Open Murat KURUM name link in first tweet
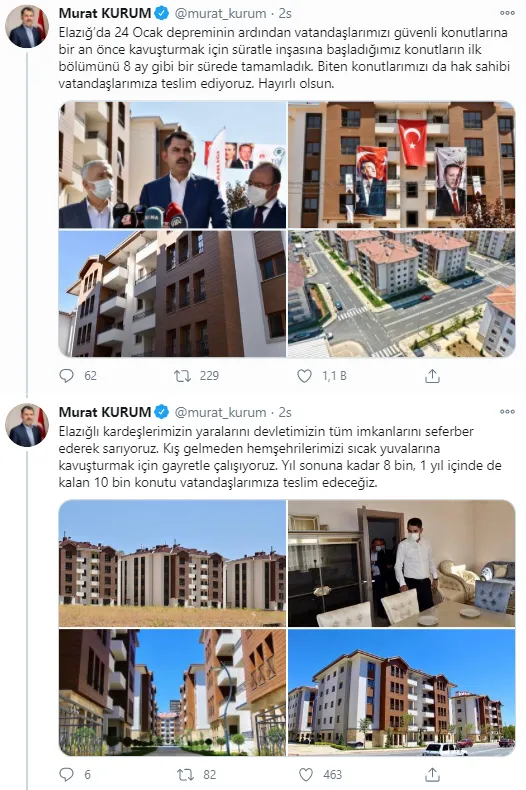 (x=105, y=13)
